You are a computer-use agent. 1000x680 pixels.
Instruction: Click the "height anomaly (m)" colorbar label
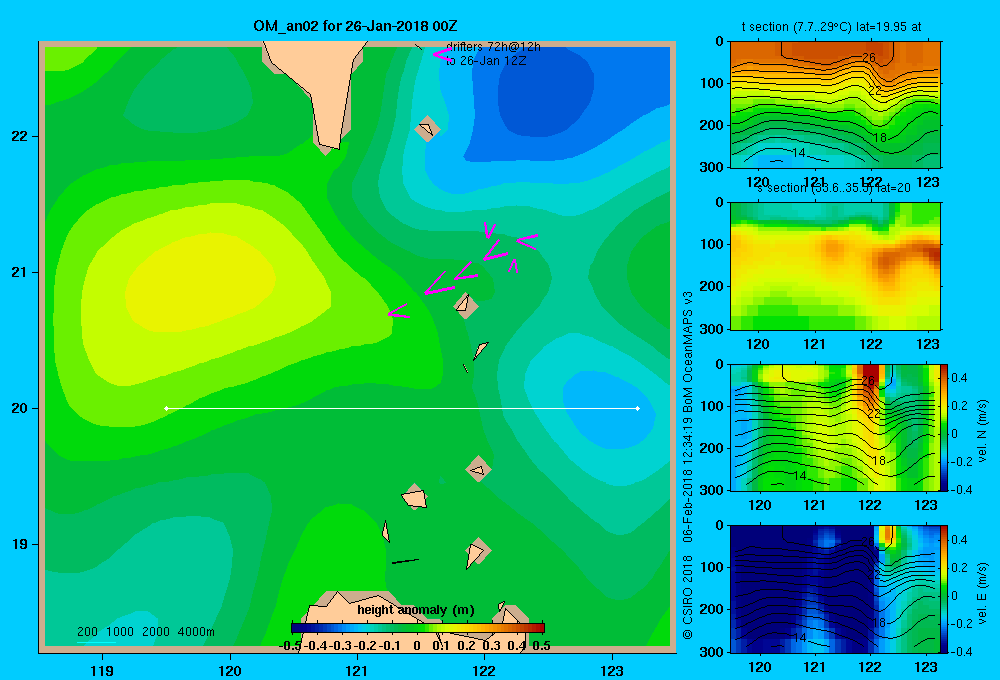tap(416, 610)
